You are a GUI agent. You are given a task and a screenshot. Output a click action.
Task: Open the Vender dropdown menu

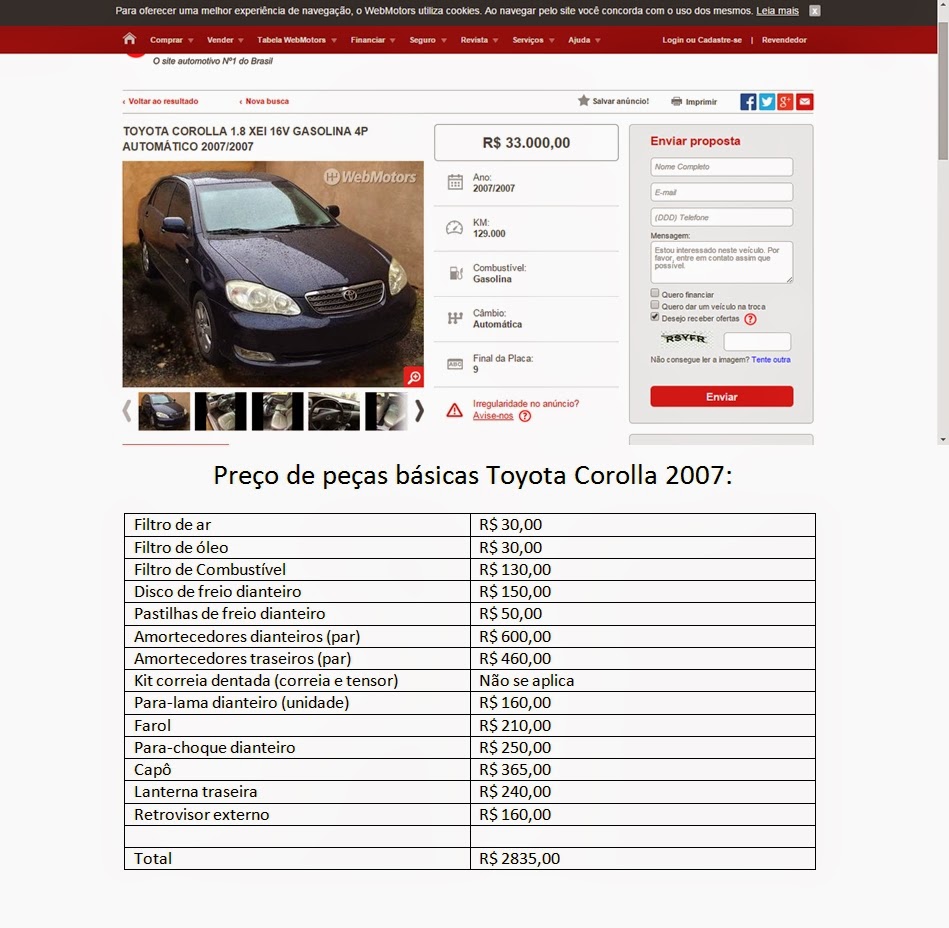click(225, 40)
